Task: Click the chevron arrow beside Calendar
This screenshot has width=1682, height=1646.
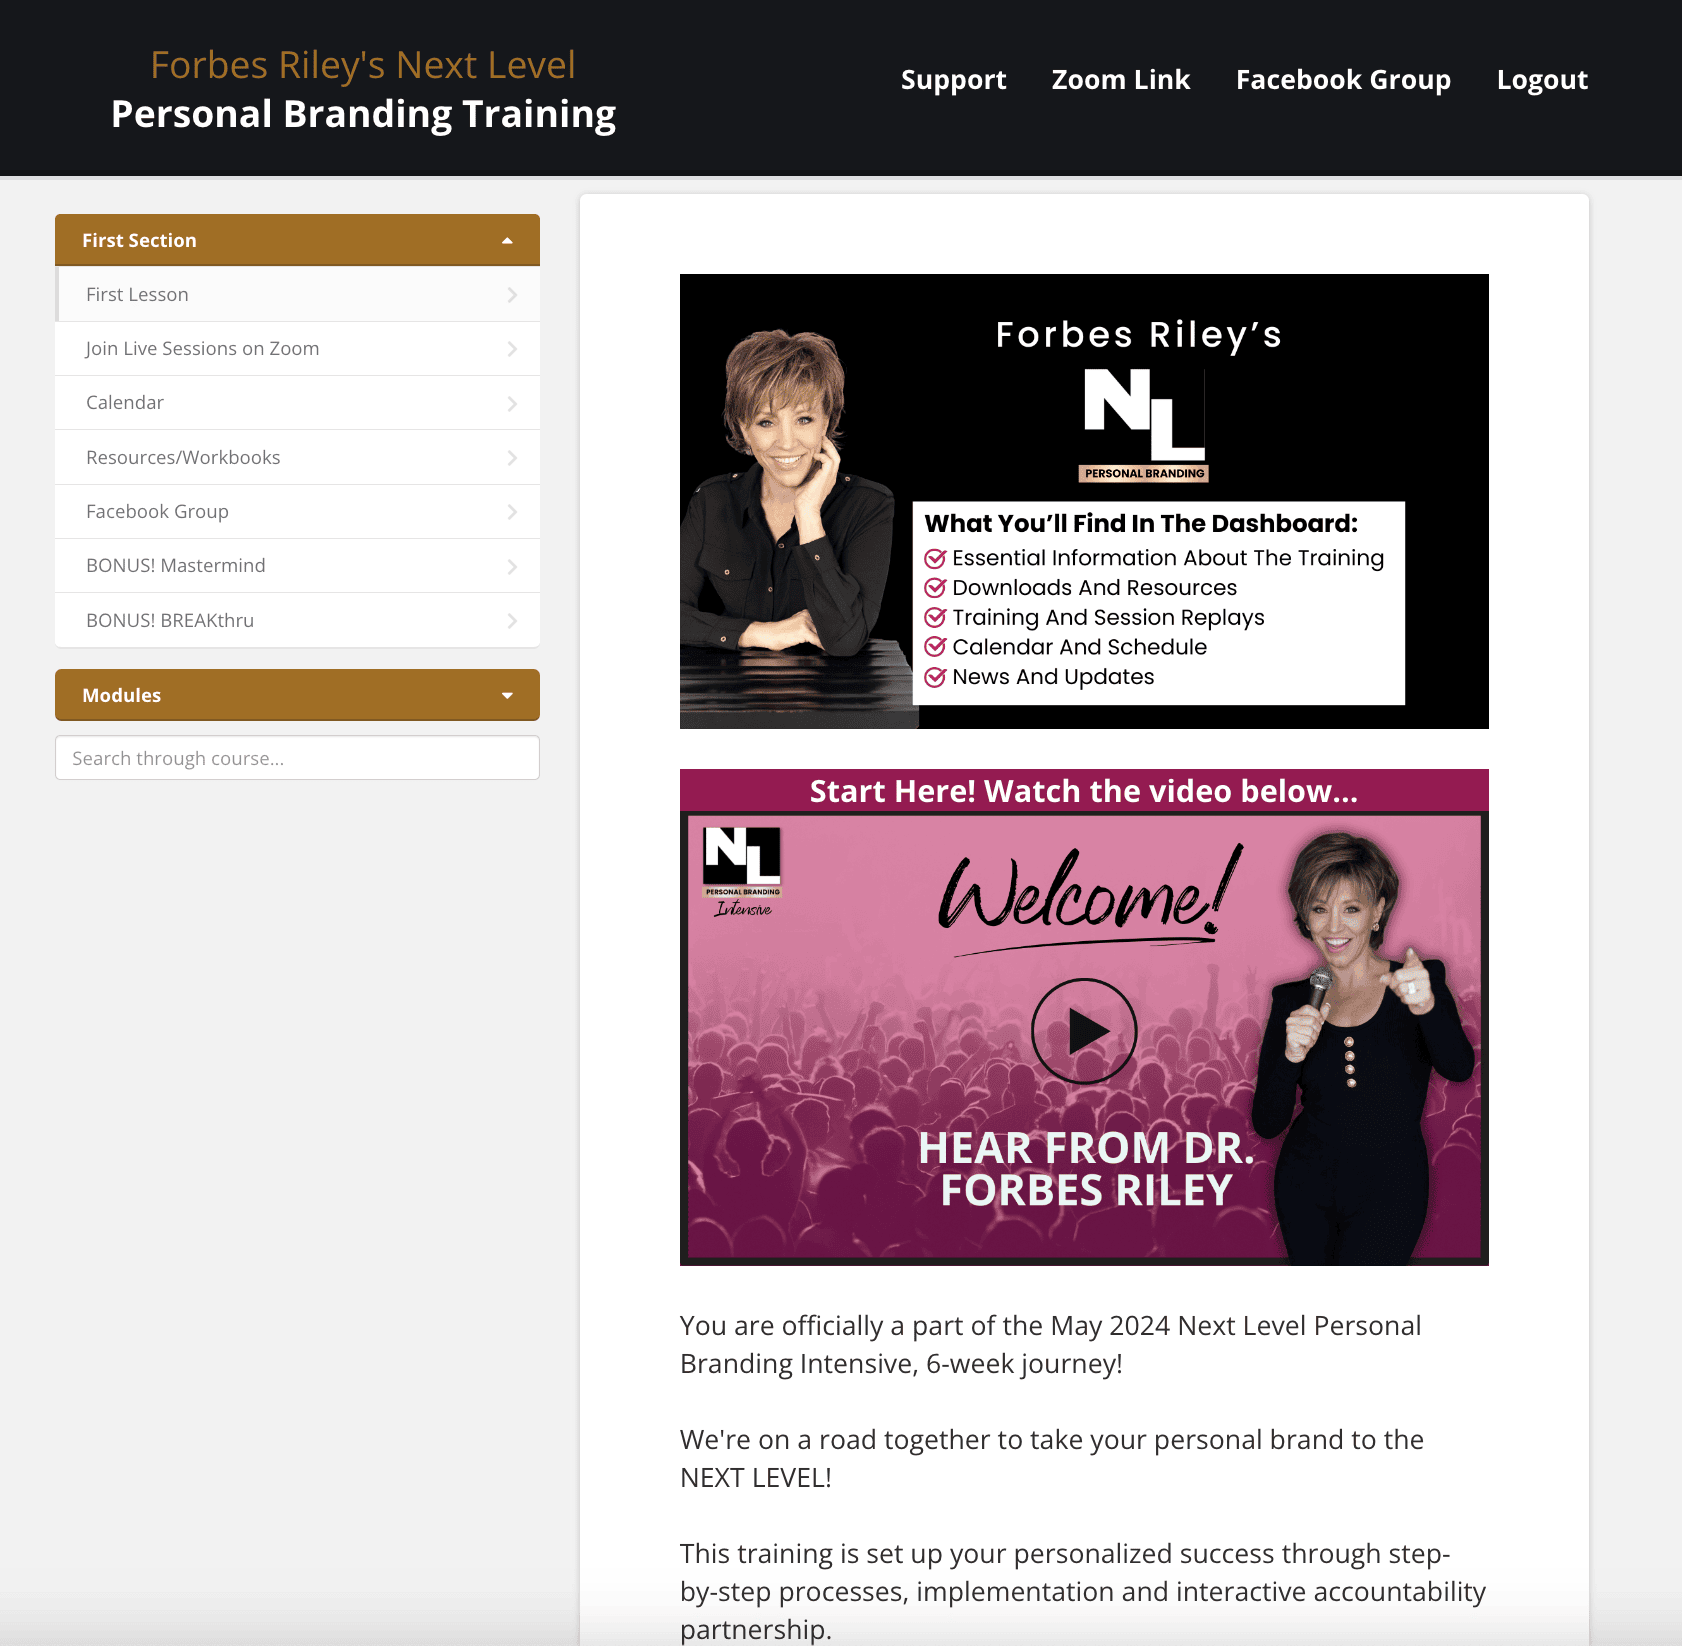Action: click(512, 403)
